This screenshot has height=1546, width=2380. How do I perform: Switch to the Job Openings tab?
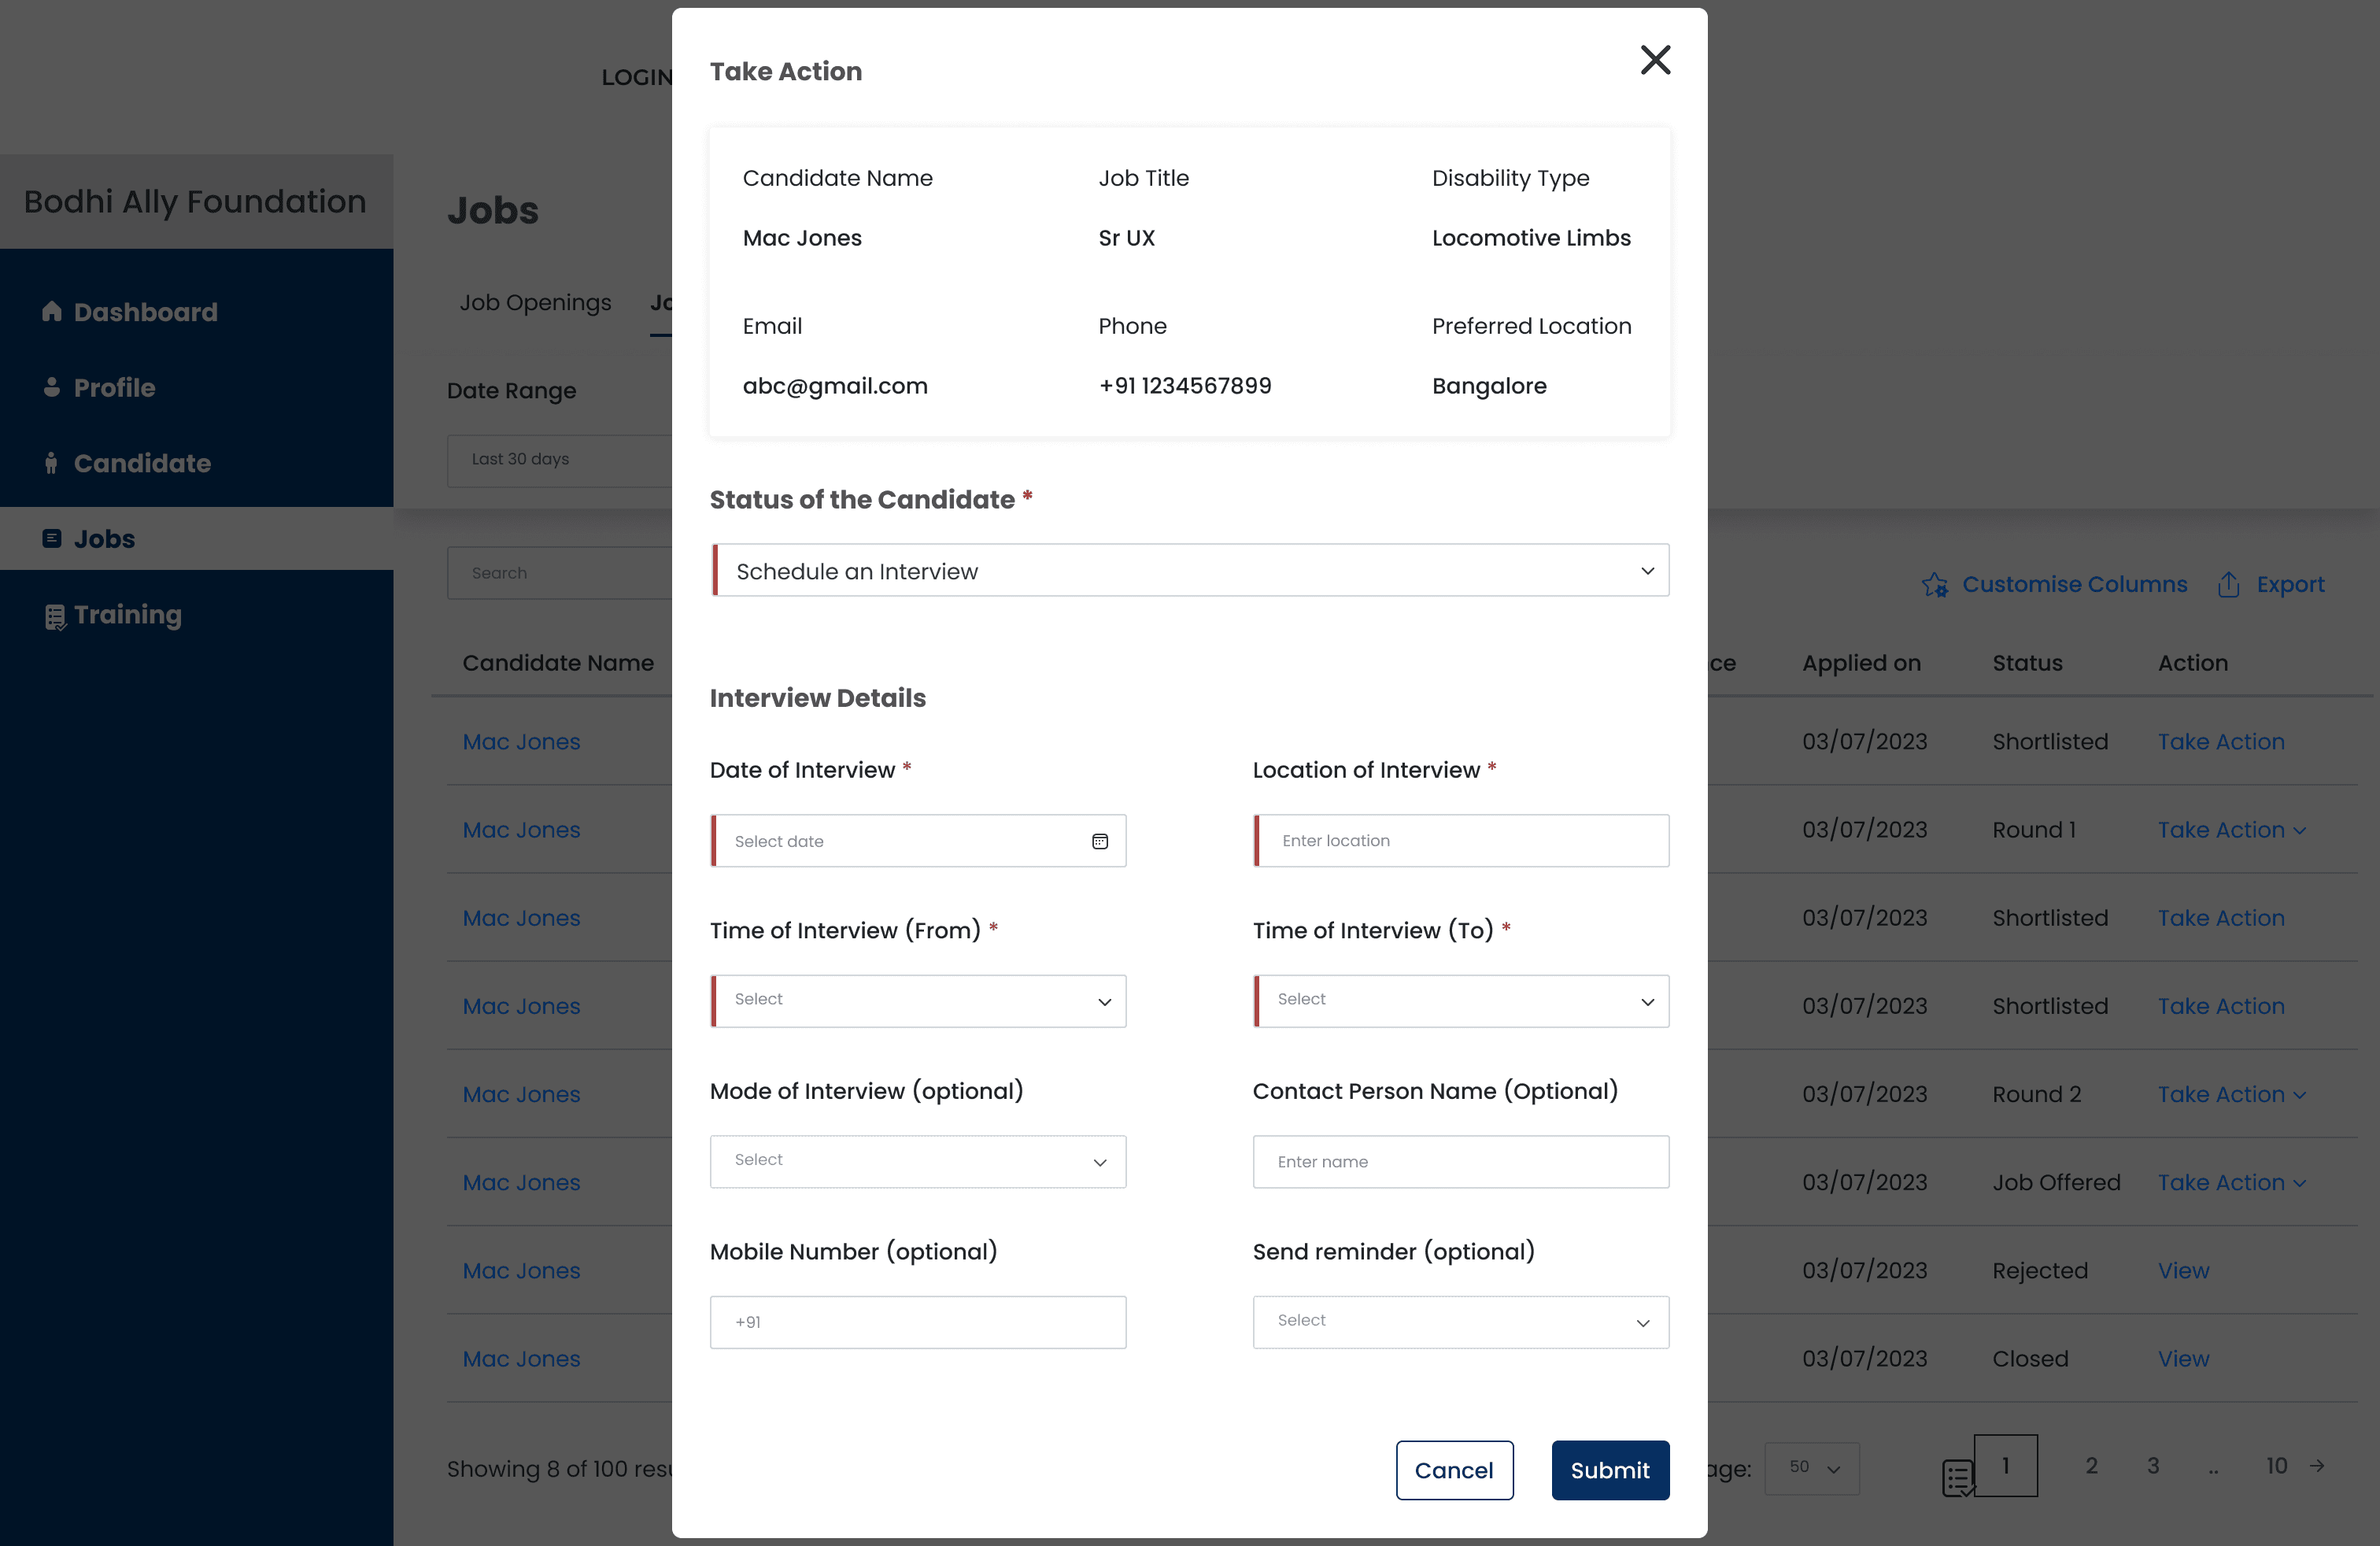[x=535, y=302]
